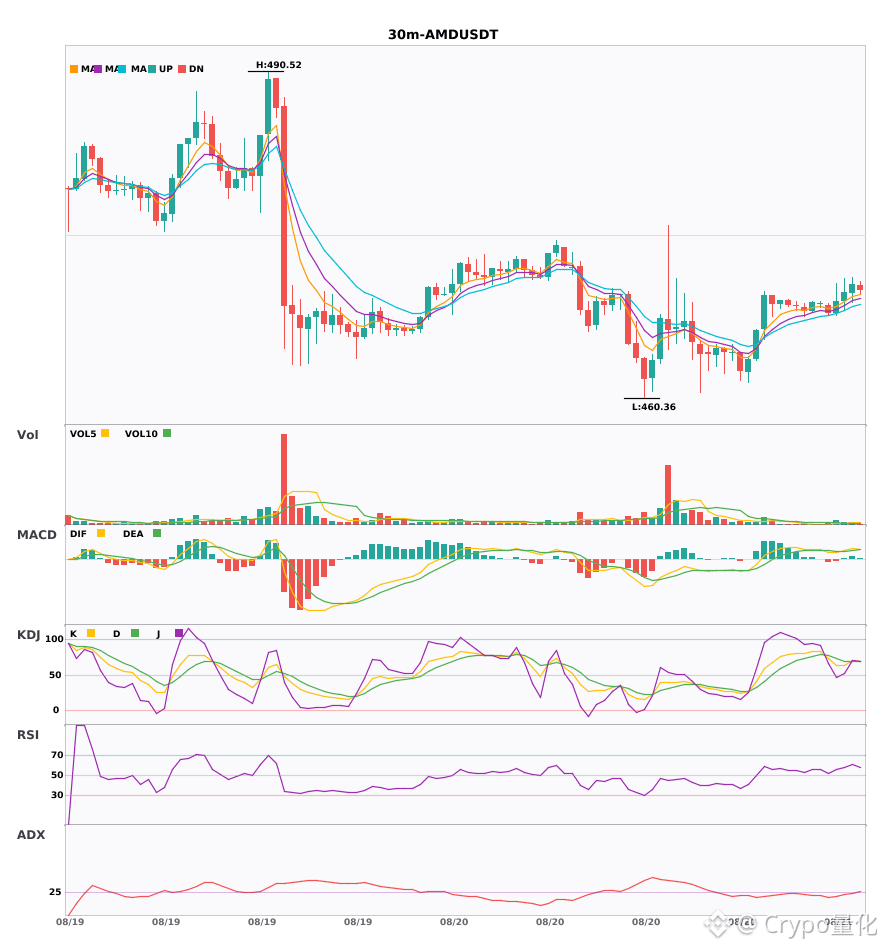This screenshot has height=950, width=885.
Task: Click the yellow K line swatch
Action: [91, 633]
